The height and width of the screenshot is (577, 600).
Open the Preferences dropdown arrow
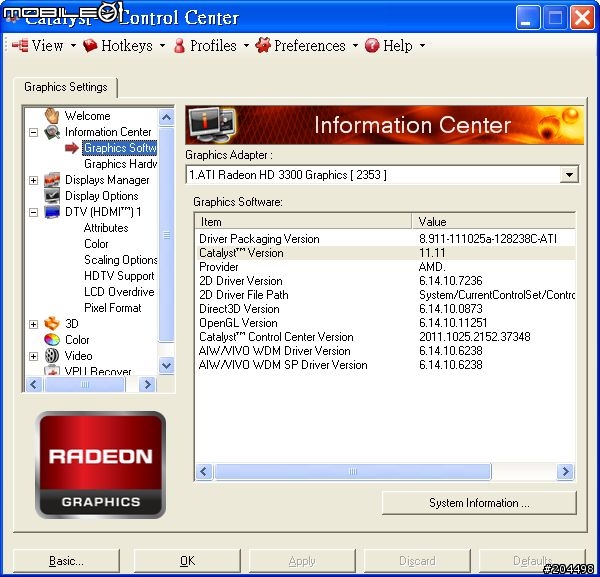tap(355, 46)
